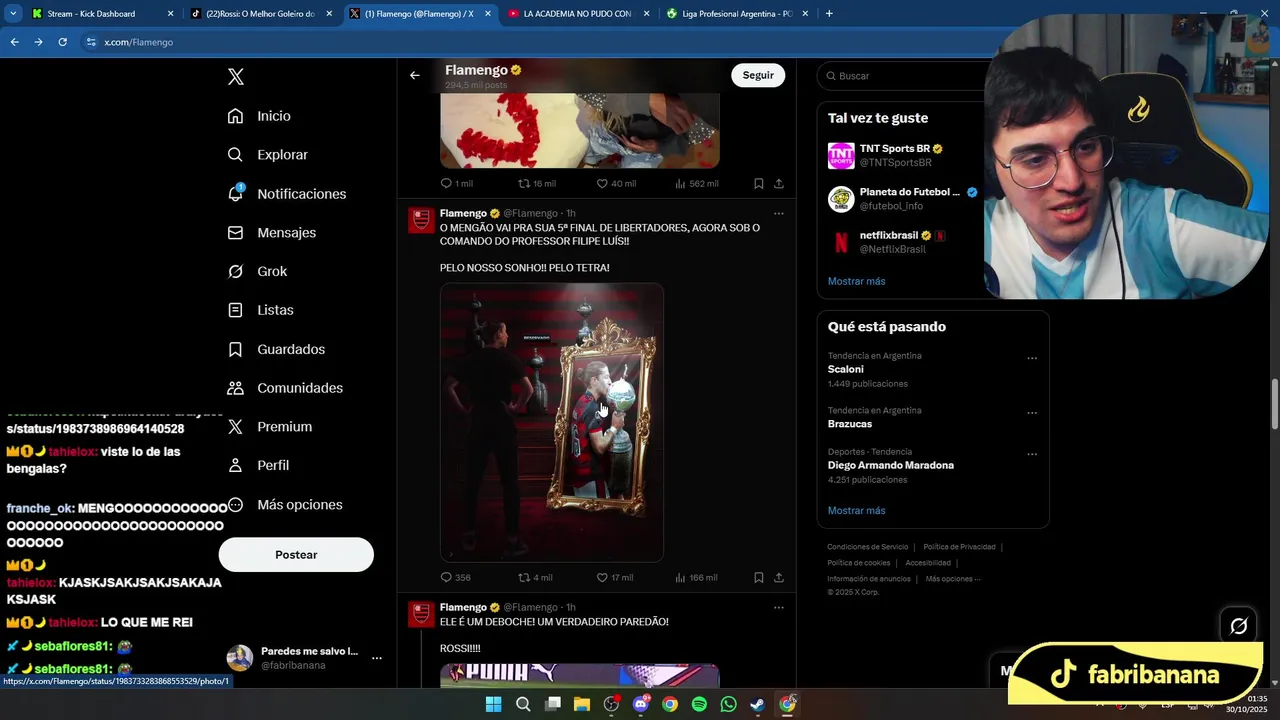Open Política de Privacidad footer link
Screen dimensions: 1280x720
(x=959, y=547)
